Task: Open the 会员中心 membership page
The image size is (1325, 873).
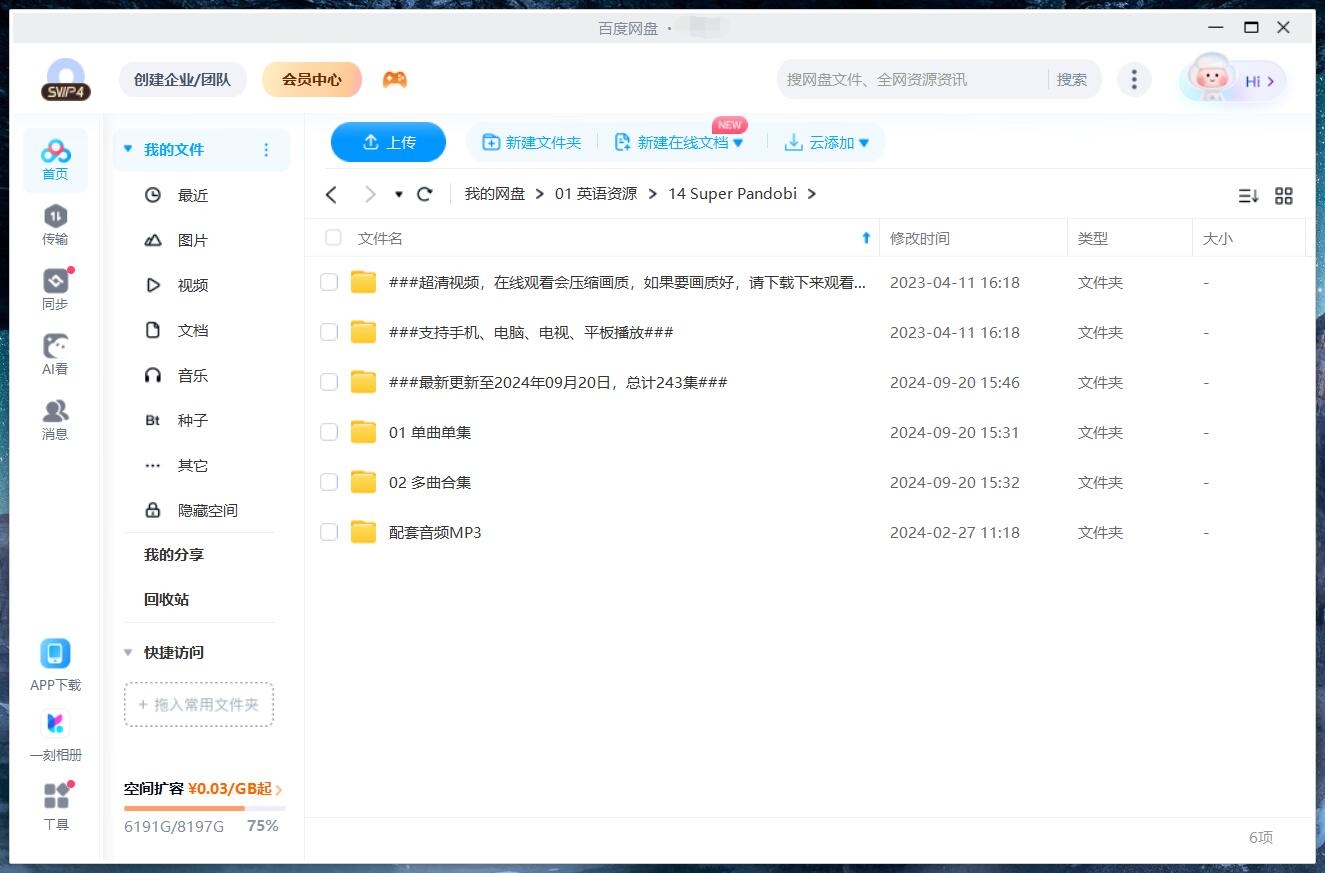Action: 312,78
